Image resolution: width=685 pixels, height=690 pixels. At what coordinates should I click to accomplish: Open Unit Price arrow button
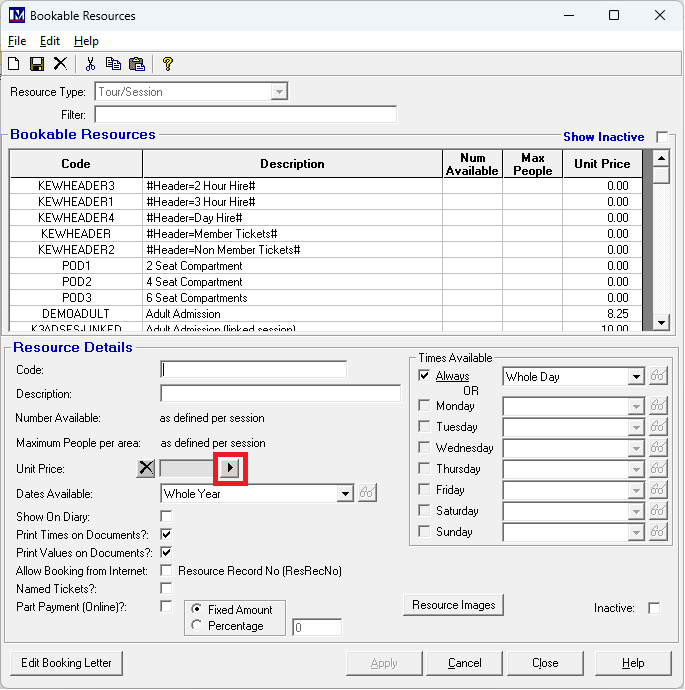pos(230,468)
